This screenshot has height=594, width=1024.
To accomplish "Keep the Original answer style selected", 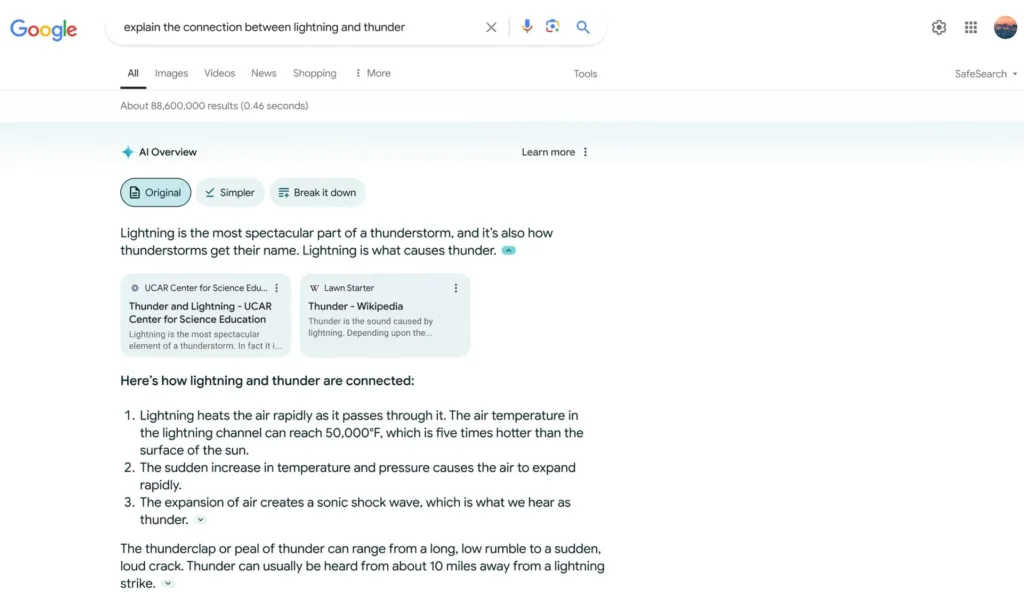I will point(155,192).
